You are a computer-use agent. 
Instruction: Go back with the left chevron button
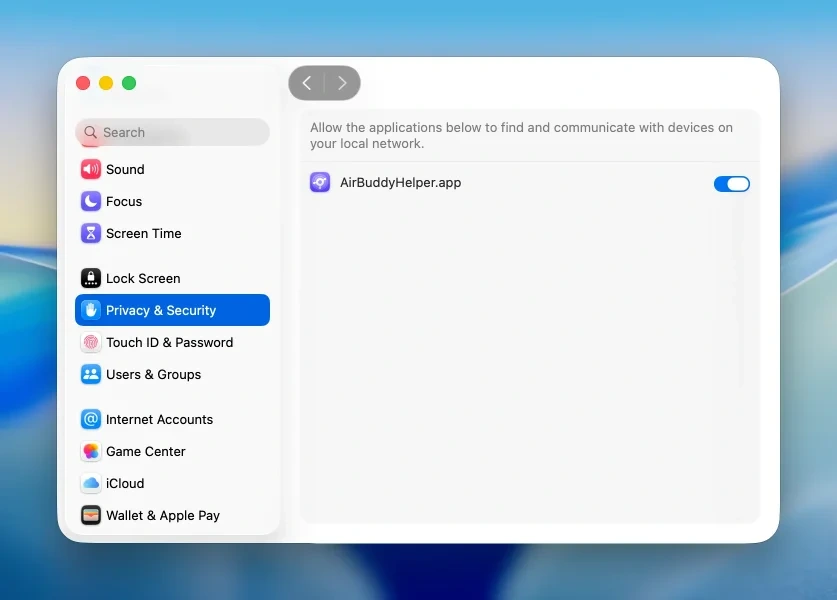pyautogui.click(x=307, y=83)
